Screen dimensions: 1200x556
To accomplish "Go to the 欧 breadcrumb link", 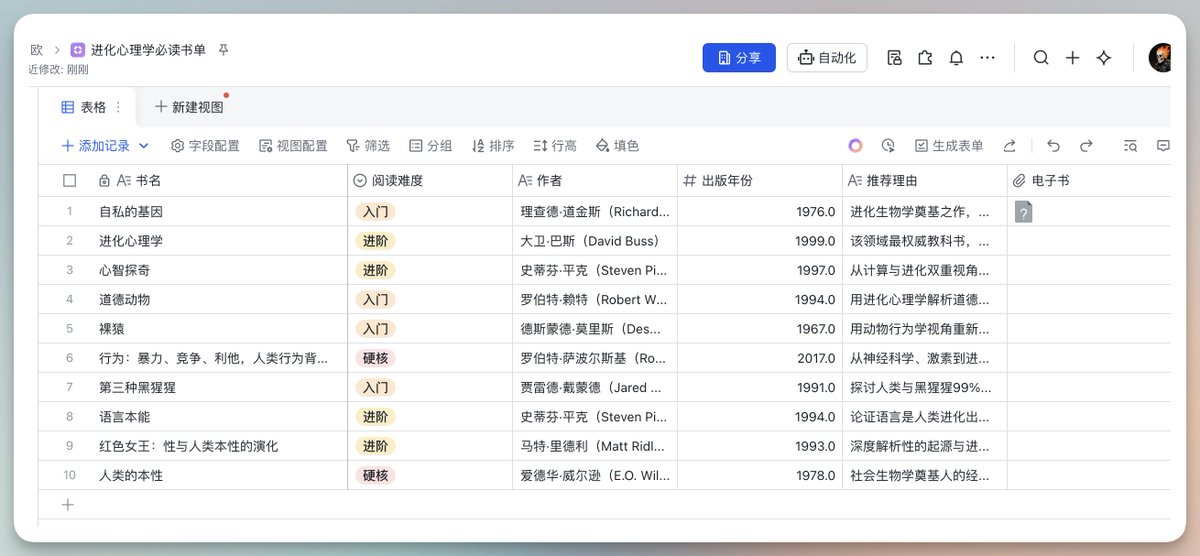I will [x=36, y=49].
